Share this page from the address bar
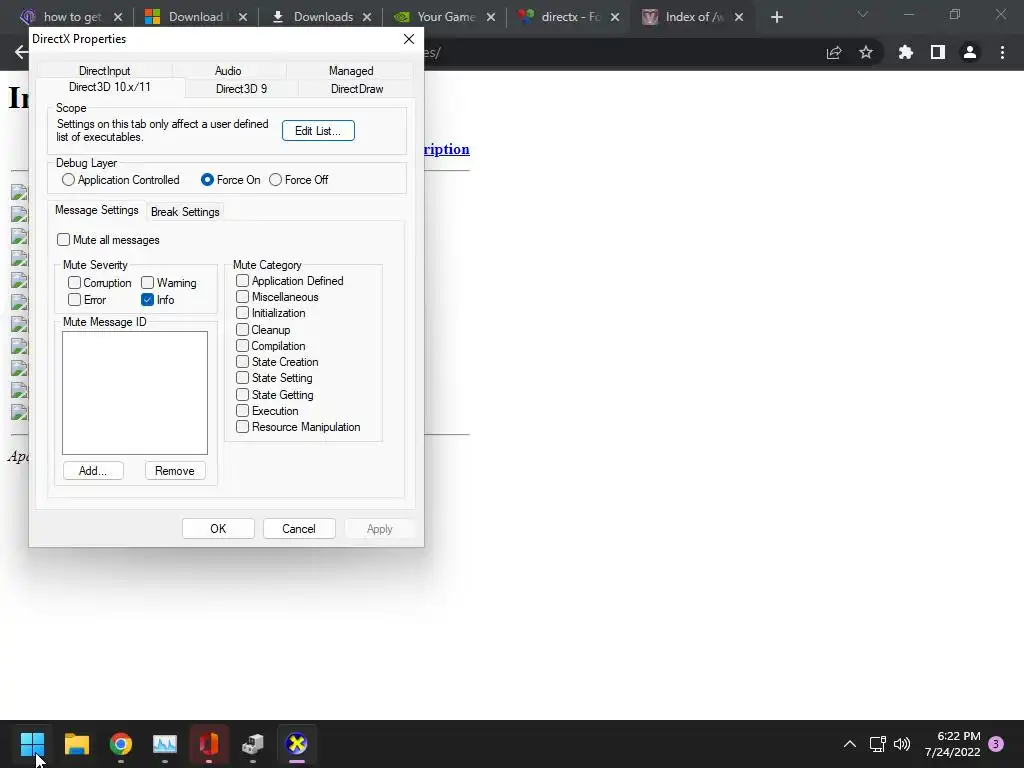 (x=834, y=52)
